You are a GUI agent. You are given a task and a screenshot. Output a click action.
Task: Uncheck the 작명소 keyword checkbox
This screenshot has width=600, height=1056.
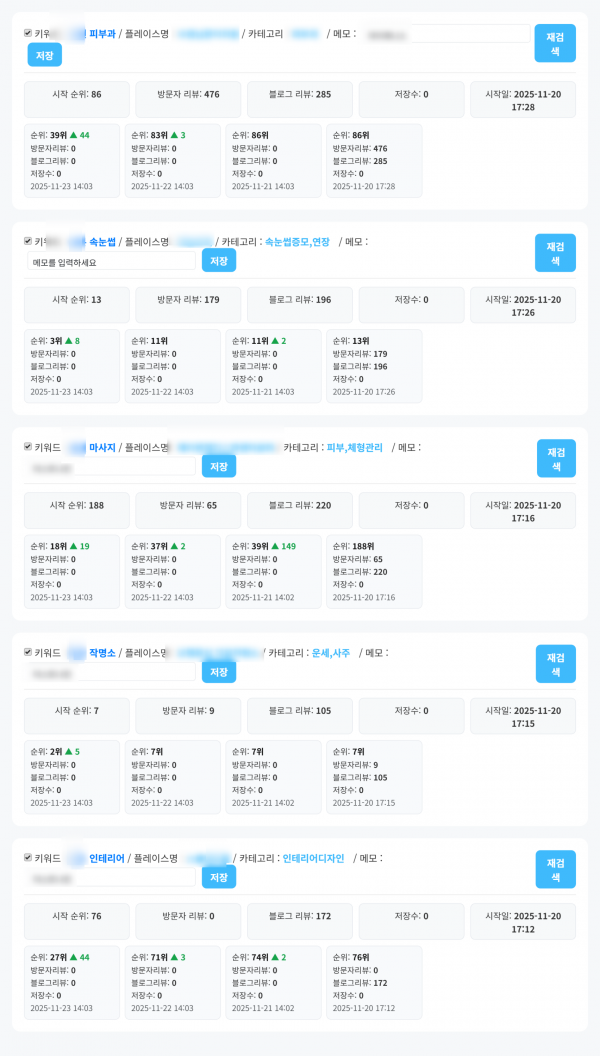[x=28, y=653]
